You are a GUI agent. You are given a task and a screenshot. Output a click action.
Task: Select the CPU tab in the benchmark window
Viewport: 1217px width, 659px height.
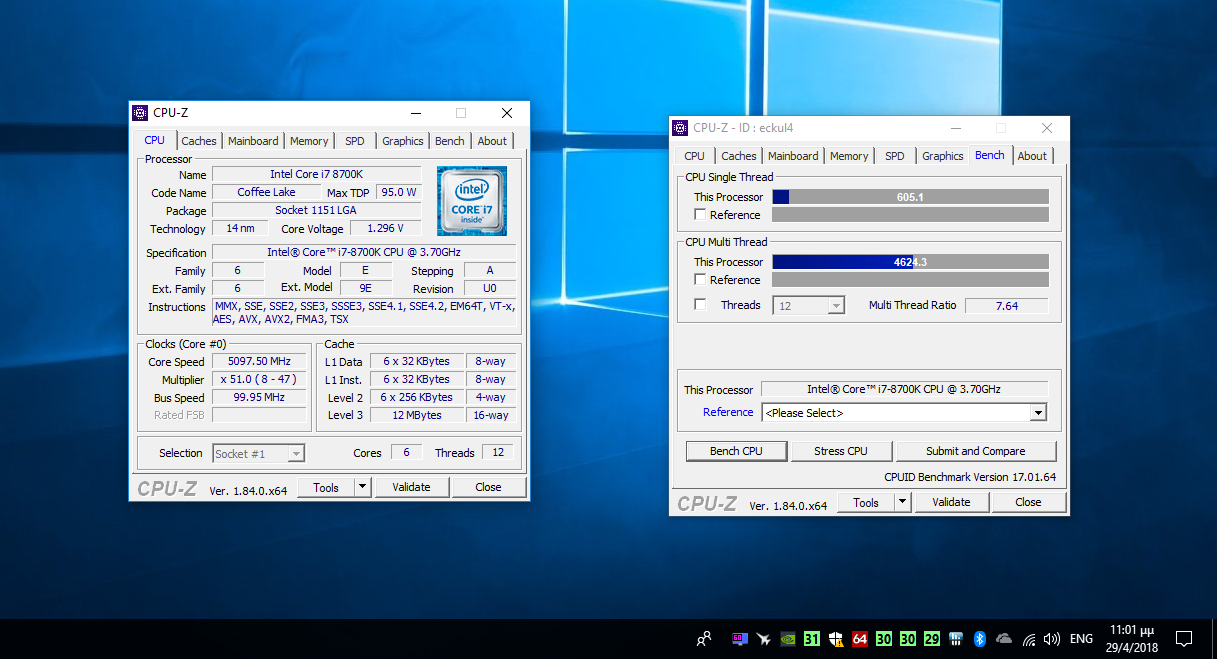point(695,156)
